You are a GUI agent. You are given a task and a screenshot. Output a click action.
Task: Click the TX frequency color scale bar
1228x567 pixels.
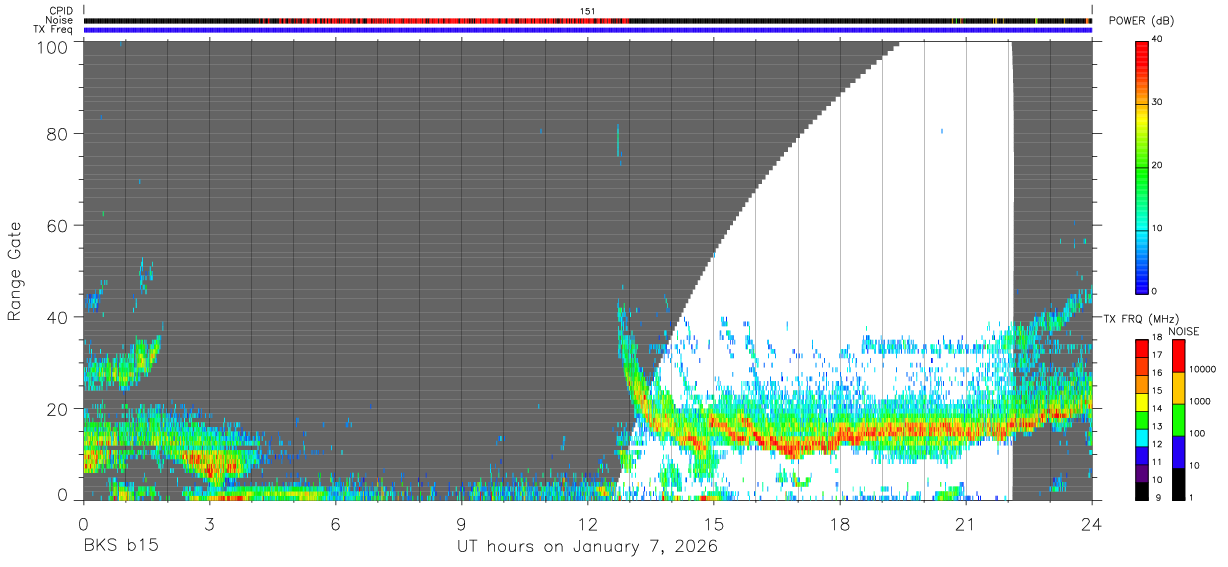pos(1141,419)
